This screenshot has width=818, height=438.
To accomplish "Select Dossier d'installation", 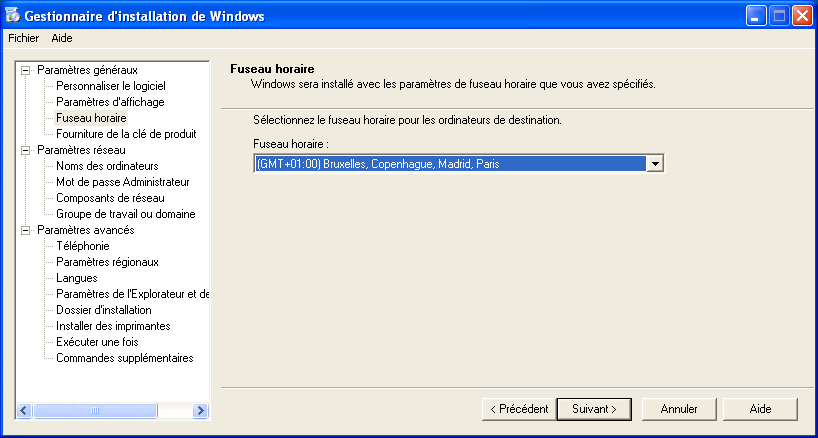I will point(104,310).
